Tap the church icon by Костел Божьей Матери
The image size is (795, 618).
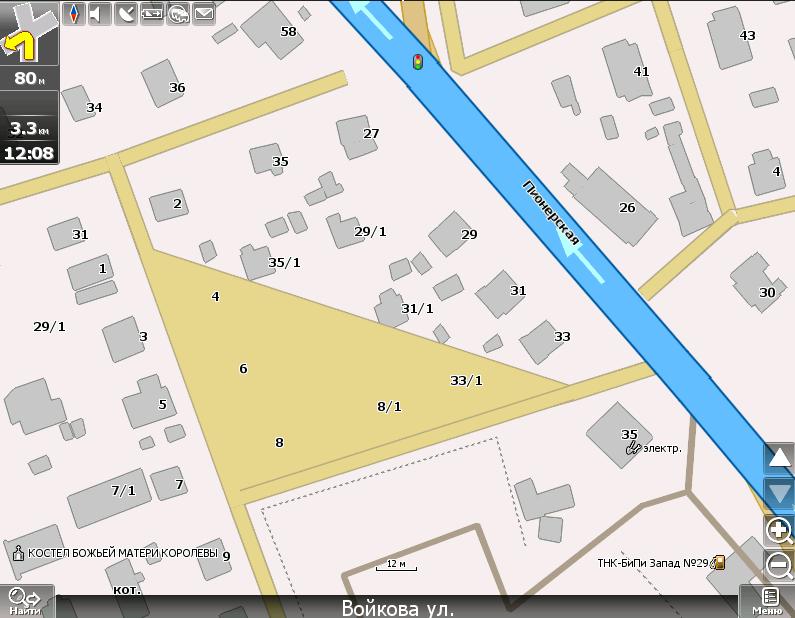[x=18, y=553]
